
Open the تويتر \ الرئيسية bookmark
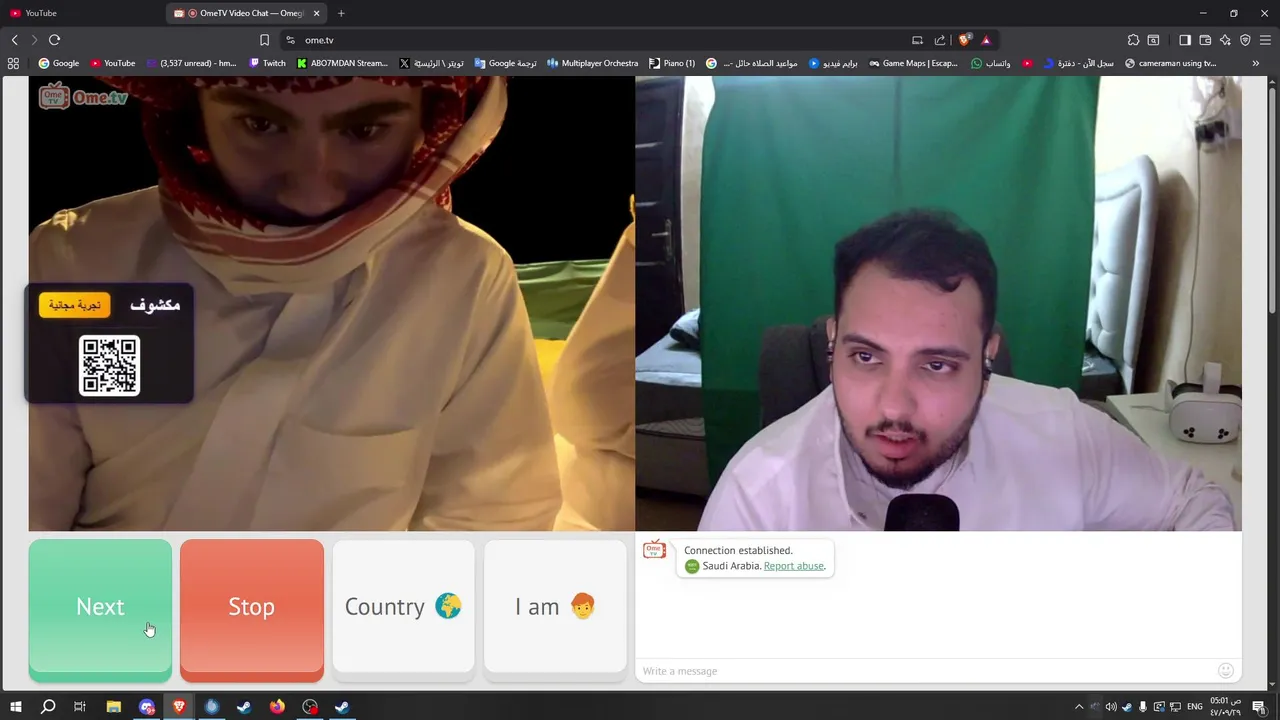pyautogui.click(x=431, y=63)
